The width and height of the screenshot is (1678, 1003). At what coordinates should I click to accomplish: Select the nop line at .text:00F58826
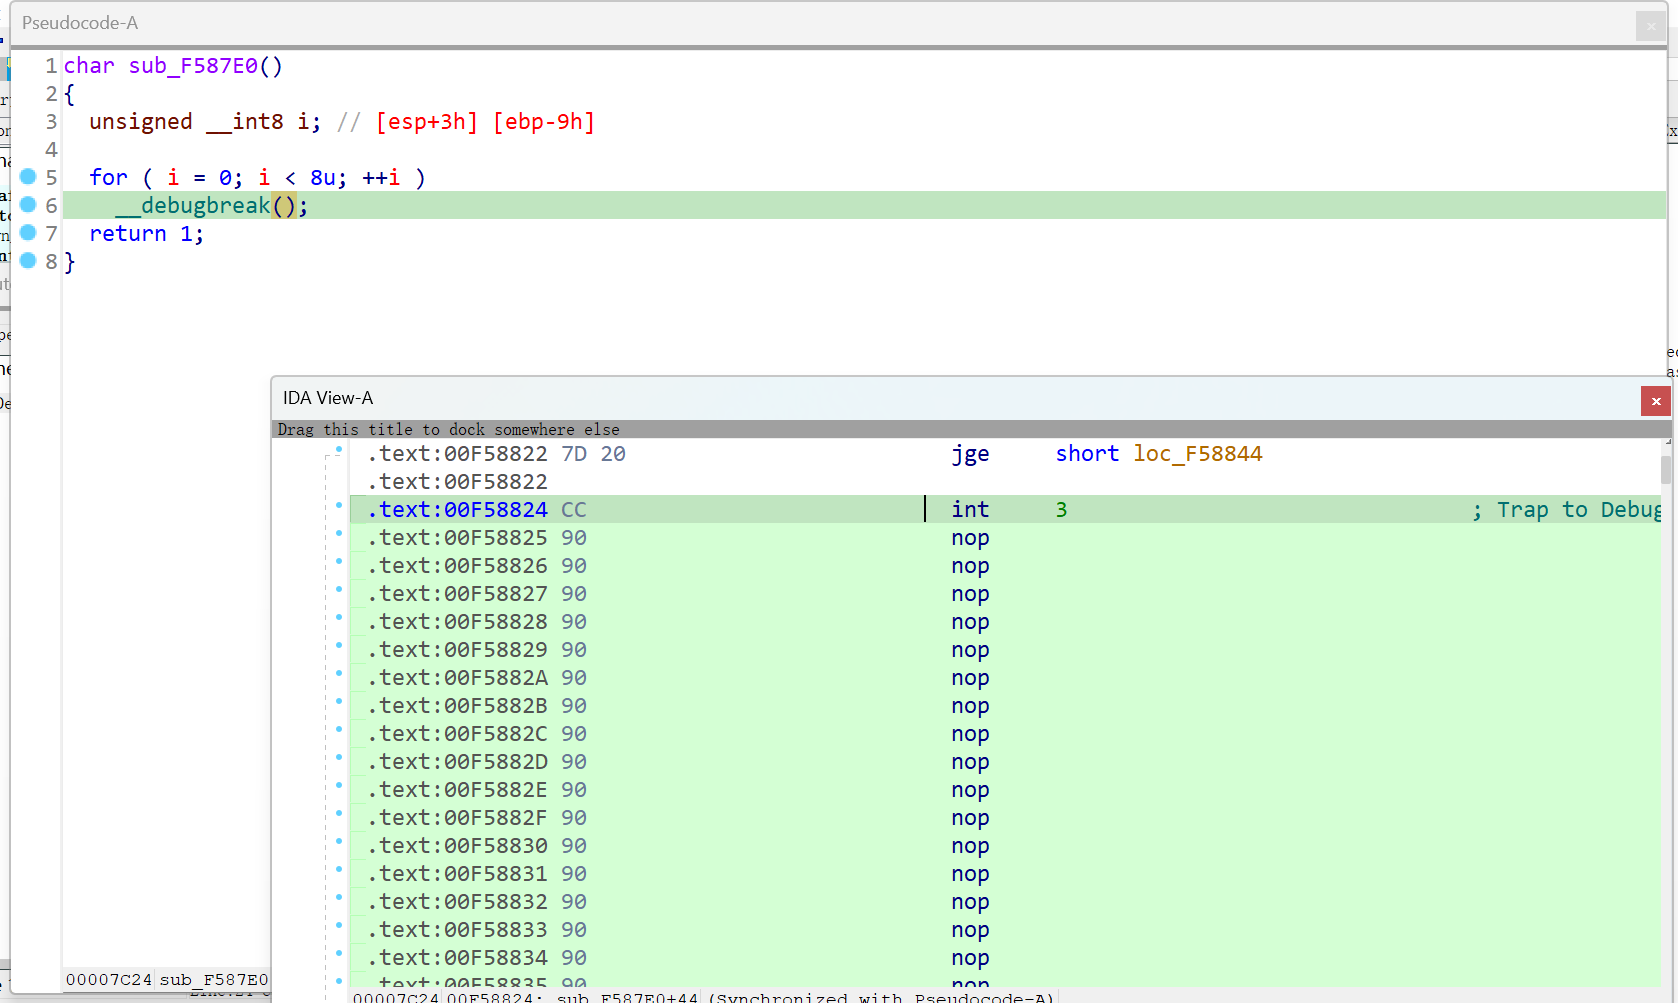click(1005, 566)
